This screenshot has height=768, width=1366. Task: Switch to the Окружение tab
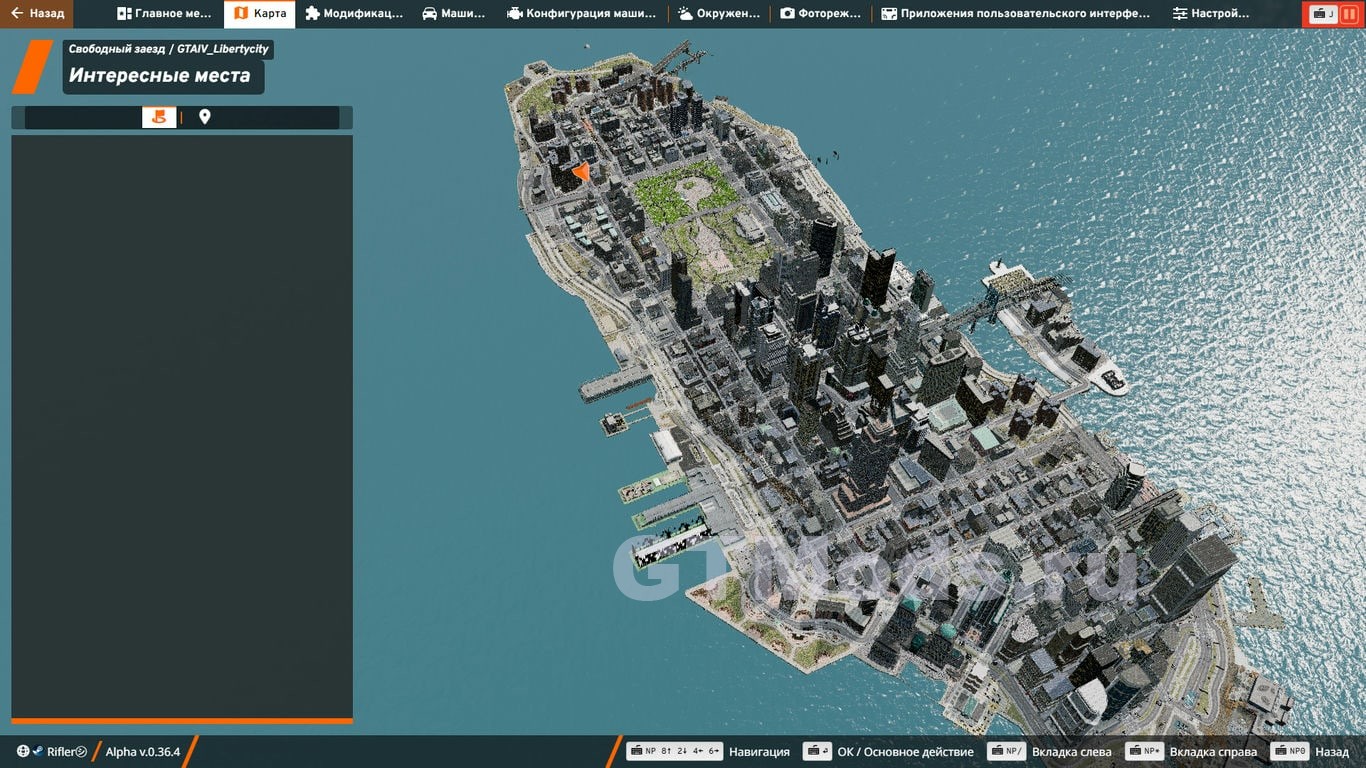pyautogui.click(x=719, y=14)
